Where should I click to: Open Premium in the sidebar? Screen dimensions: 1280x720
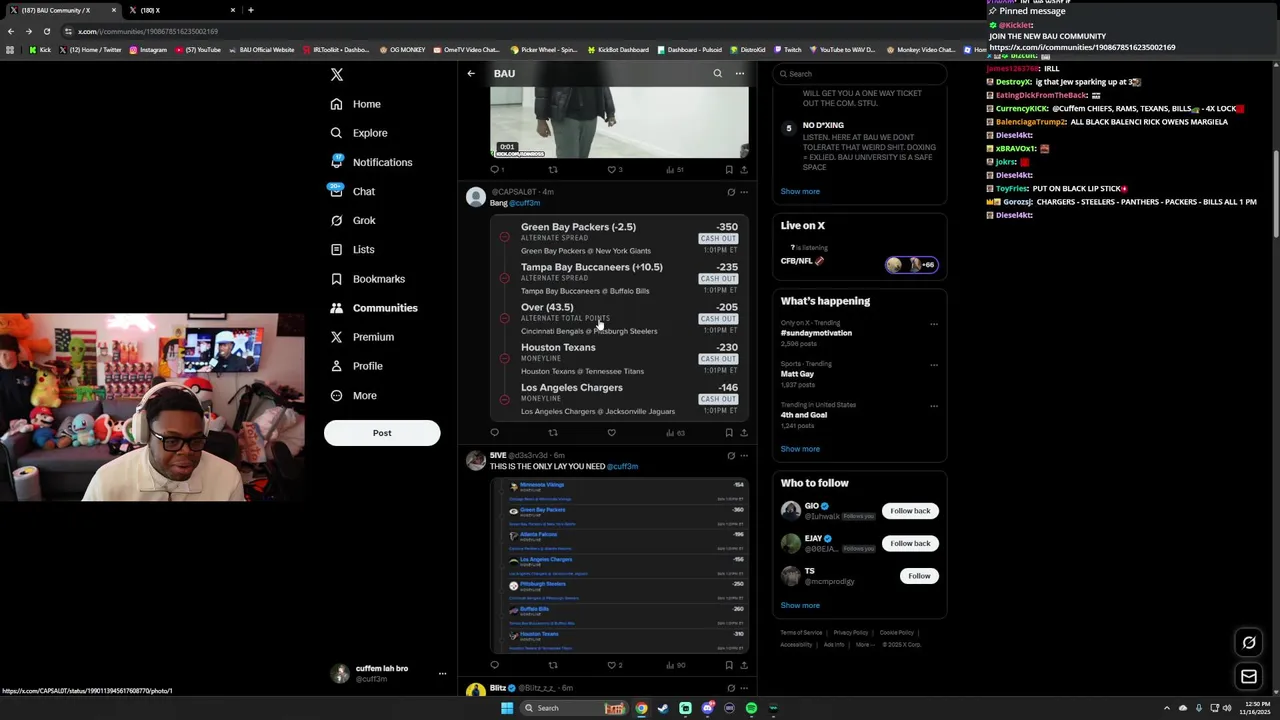tap(362, 337)
